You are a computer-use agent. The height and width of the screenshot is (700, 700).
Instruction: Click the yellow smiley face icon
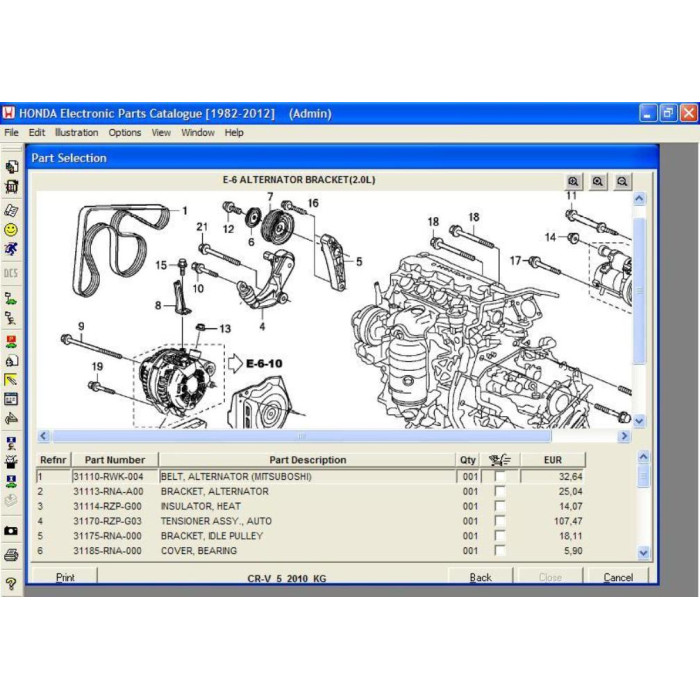(11, 230)
